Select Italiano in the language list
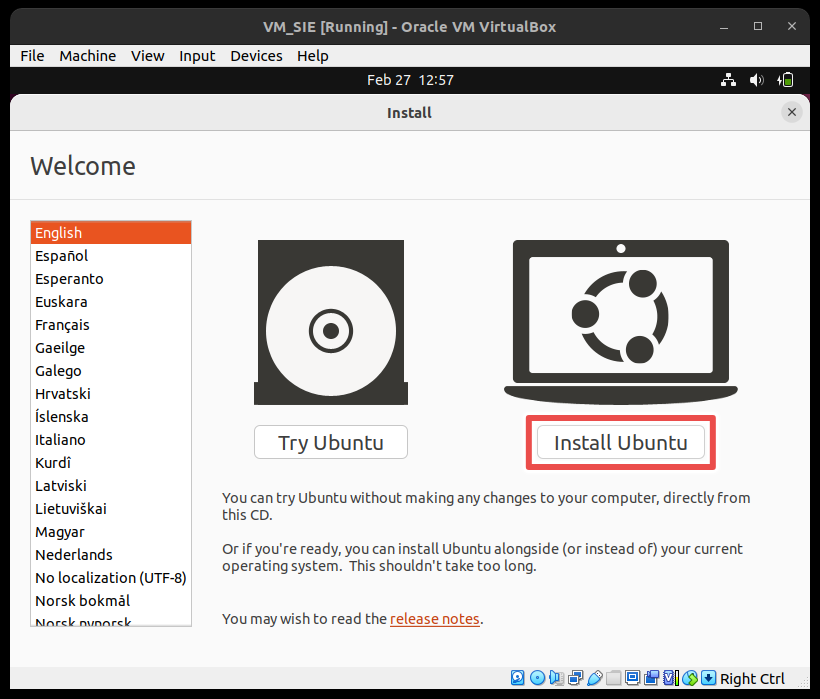 111,440
